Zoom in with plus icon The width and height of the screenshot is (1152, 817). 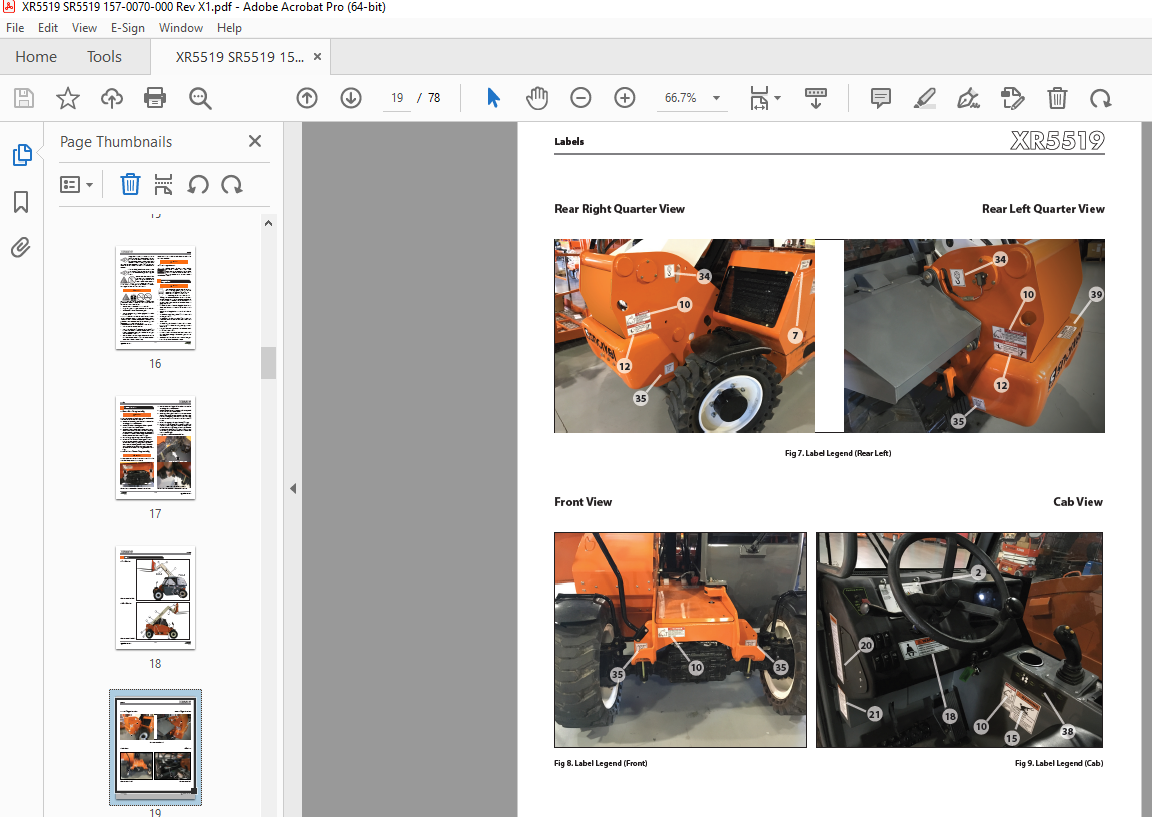(624, 98)
